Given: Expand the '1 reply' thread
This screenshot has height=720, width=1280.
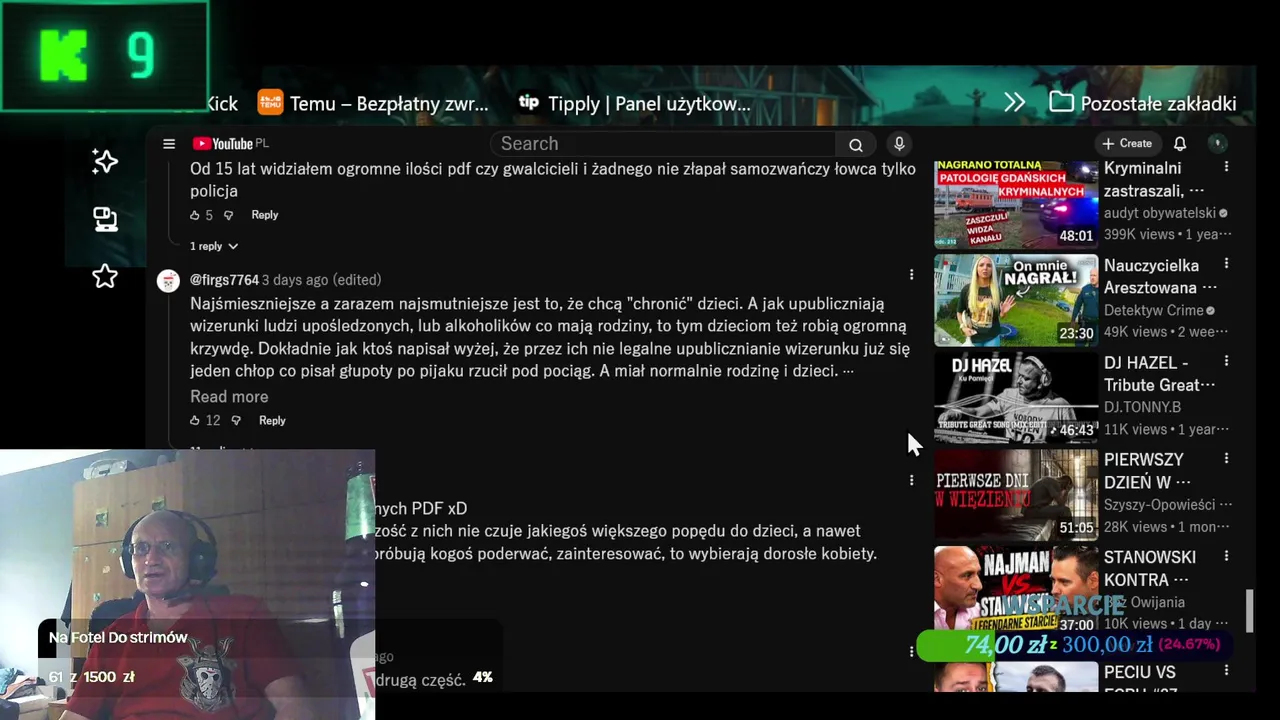Looking at the screenshot, I should coord(214,246).
